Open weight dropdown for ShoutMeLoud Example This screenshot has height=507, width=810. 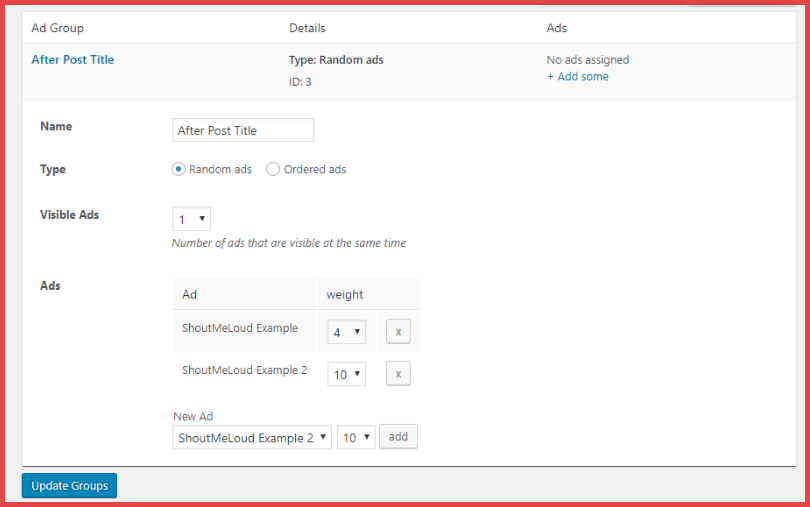[347, 332]
